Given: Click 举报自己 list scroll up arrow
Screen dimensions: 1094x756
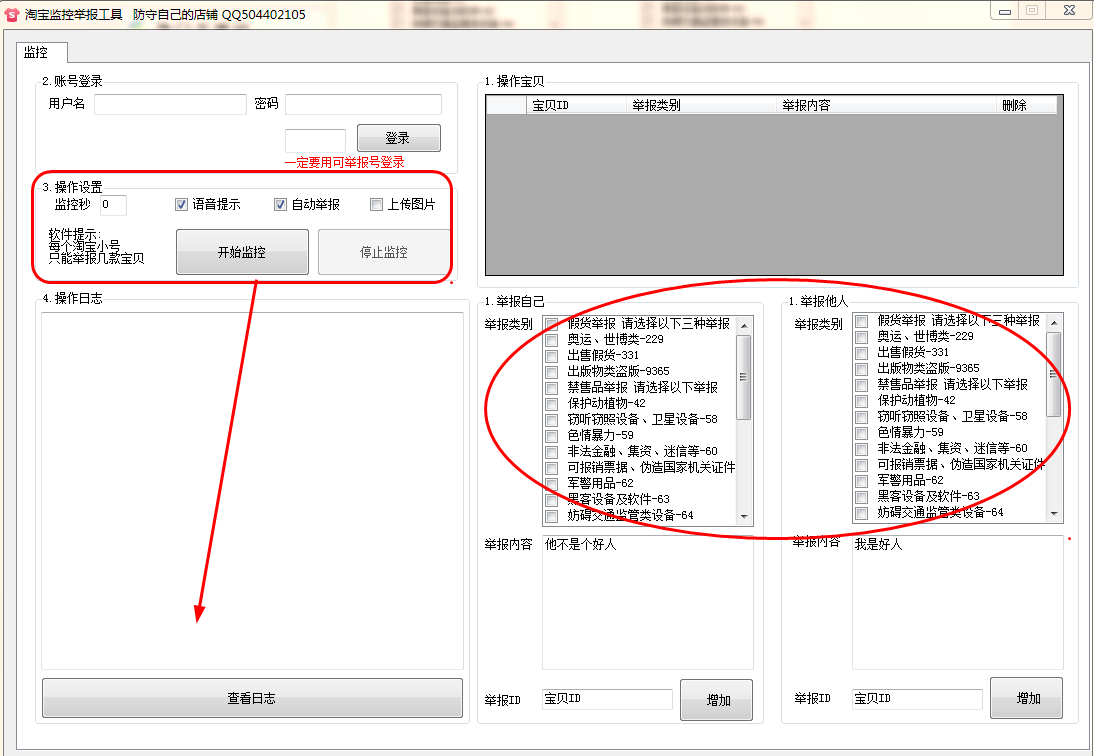Looking at the screenshot, I should (x=744, y=326).
